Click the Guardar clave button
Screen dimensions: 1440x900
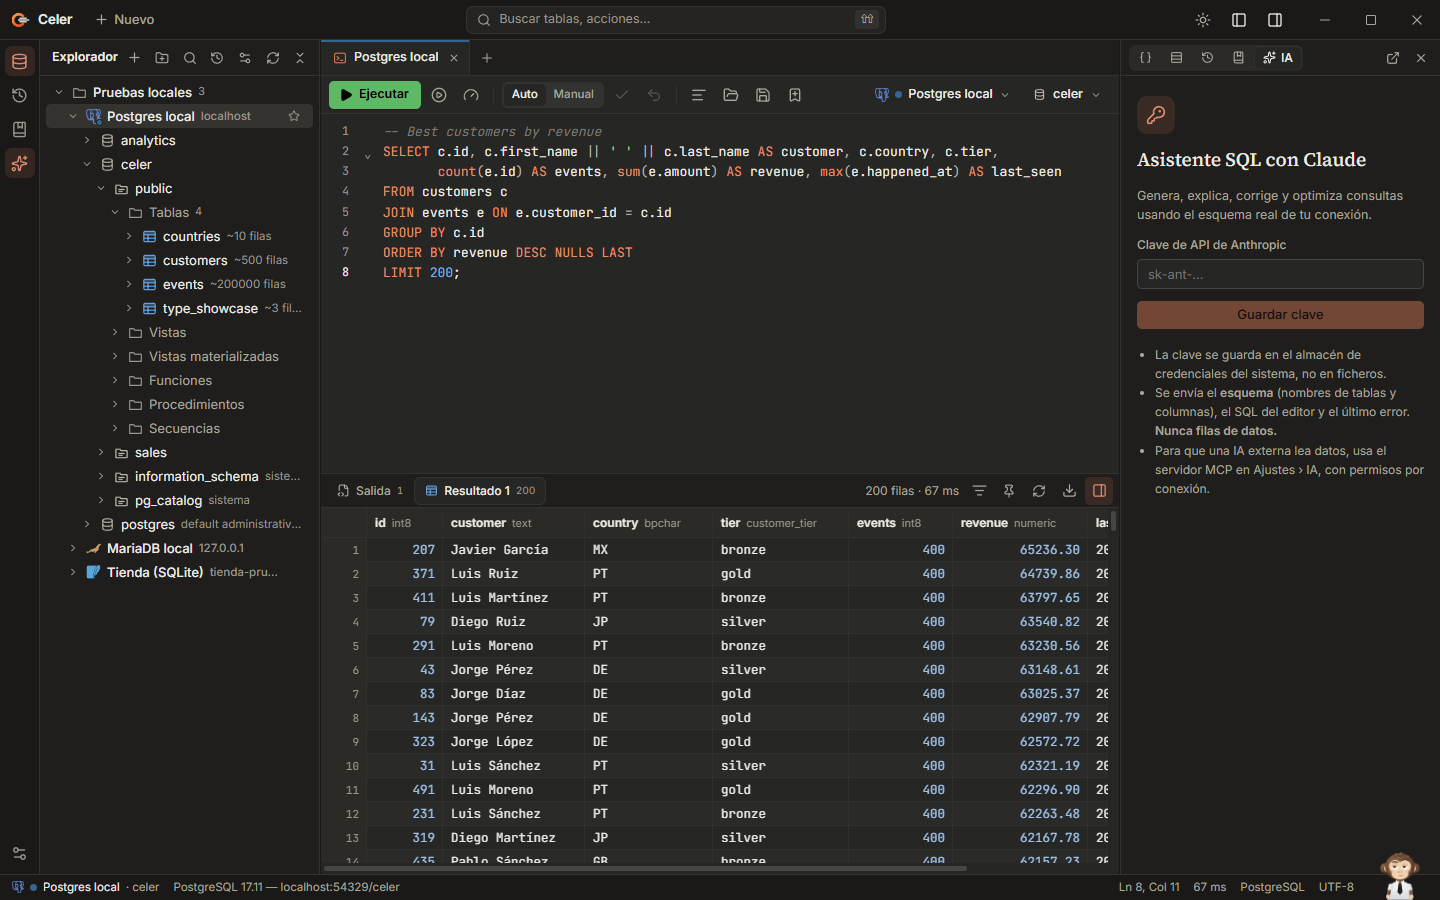(1280, 315)
